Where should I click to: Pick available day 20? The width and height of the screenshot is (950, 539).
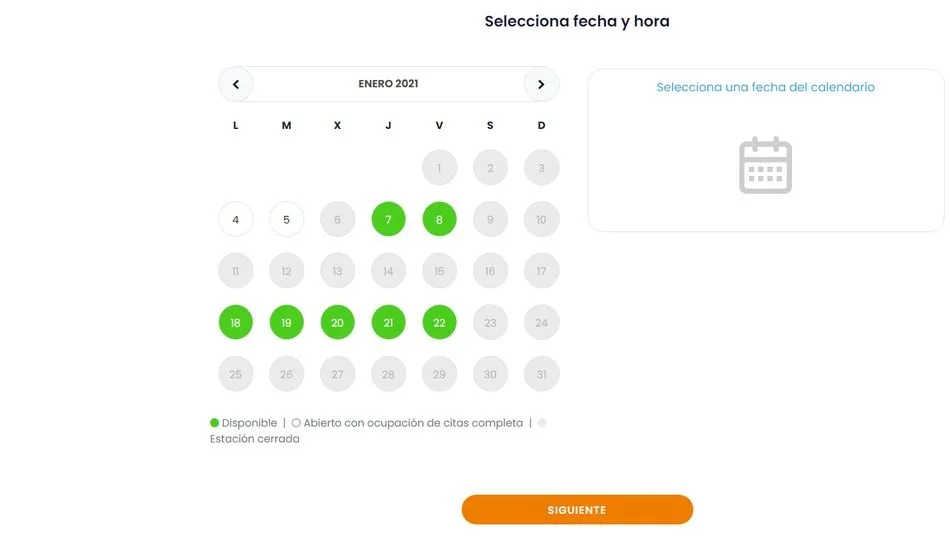pyautogui.click(x=337, y=323)
